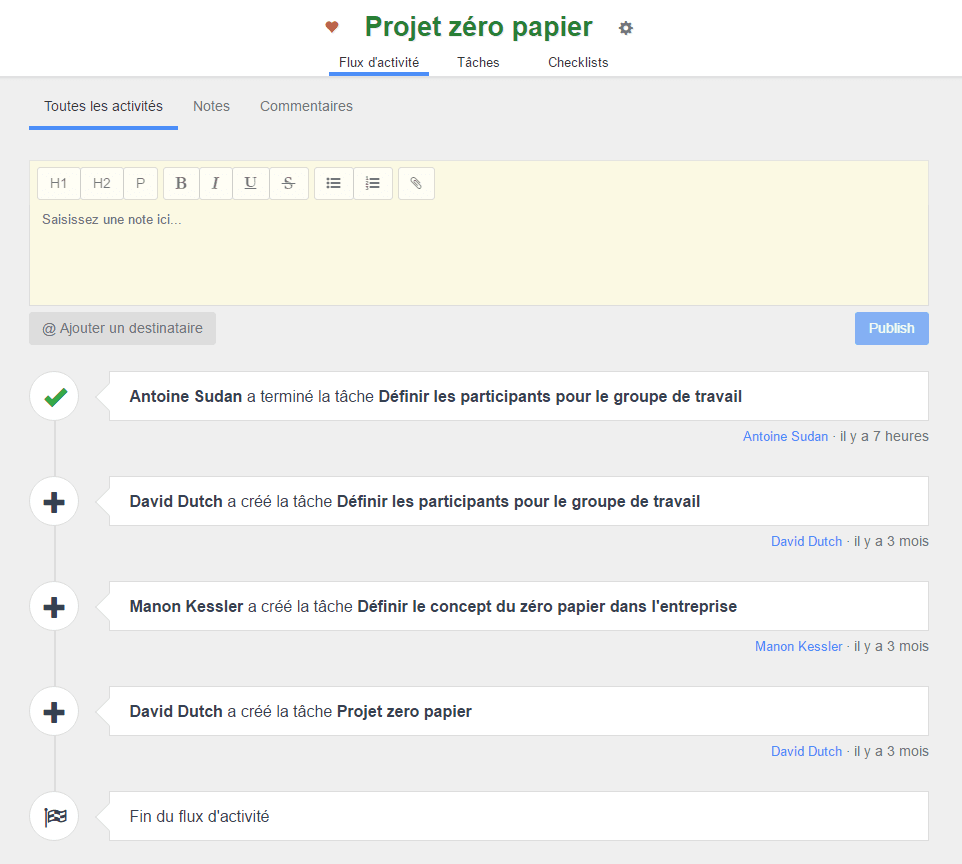Click Fin du flux d'activité text
The width and height of the screenshot is (962, 864).
click(x=199, y=817)
